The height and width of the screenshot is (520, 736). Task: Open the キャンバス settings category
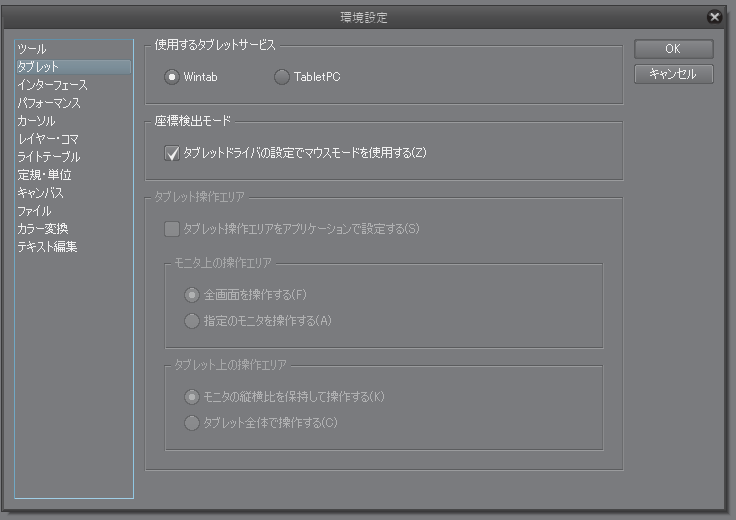tap(74, 193)
